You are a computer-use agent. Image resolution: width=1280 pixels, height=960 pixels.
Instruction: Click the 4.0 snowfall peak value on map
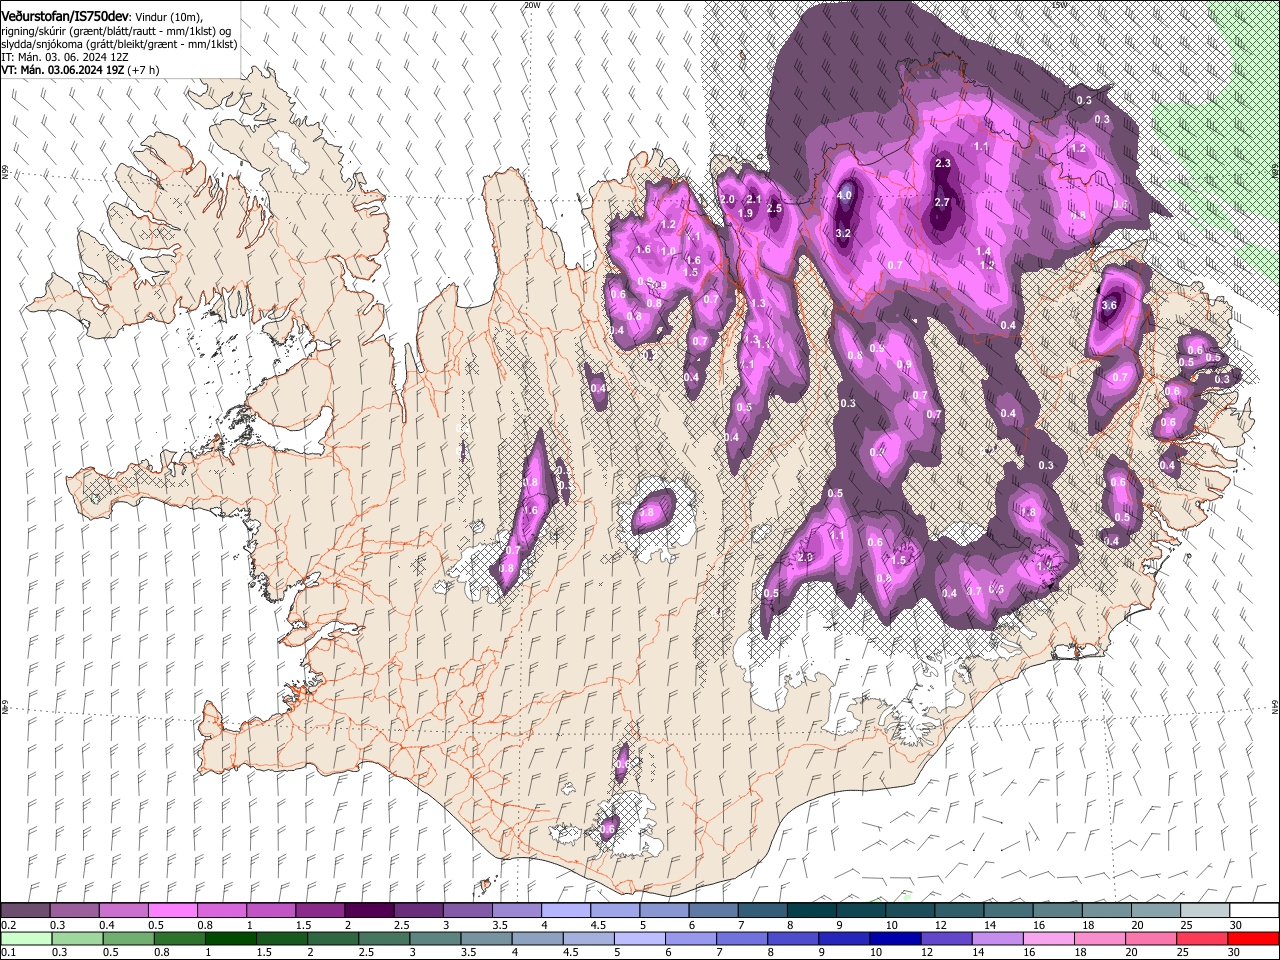click(845, 195)
